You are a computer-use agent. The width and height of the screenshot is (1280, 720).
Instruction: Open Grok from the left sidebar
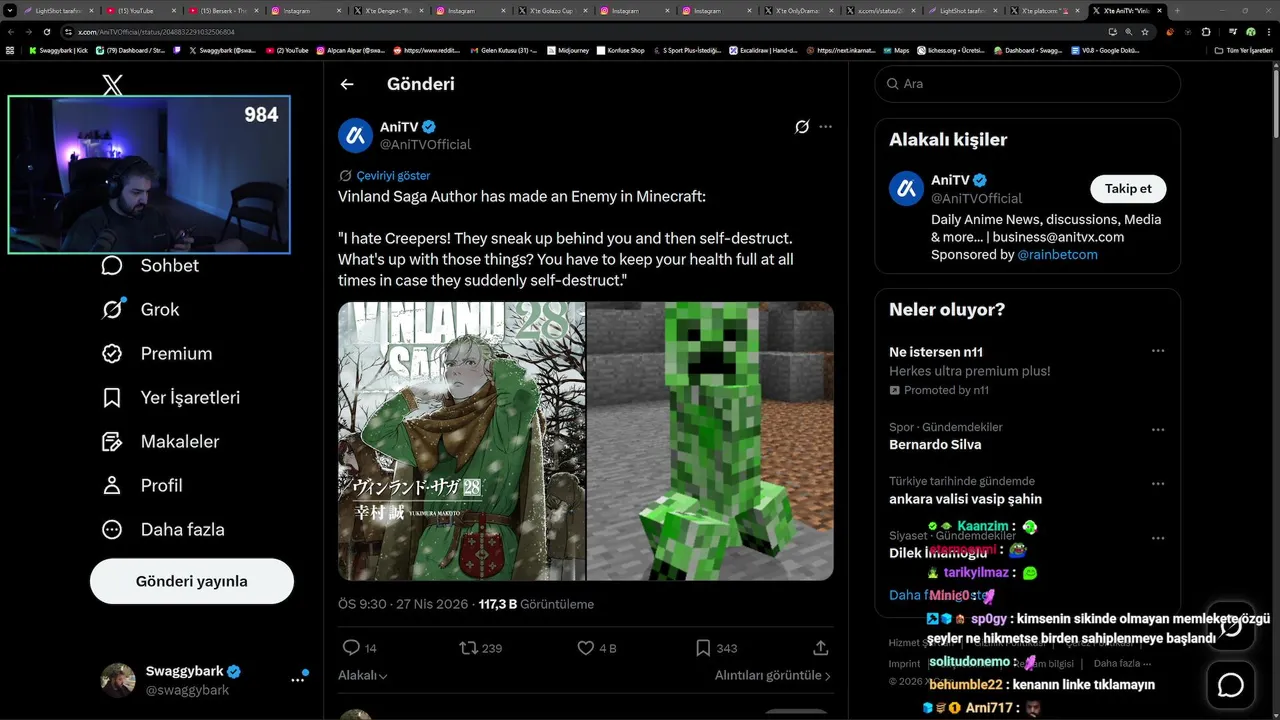click(141, 309)
